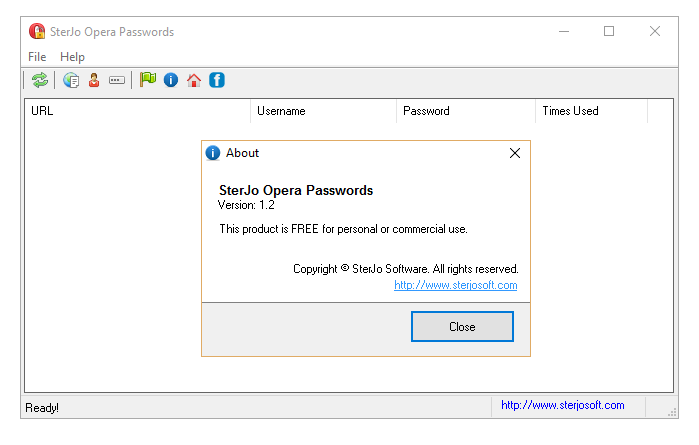699x445 pixels.
Task: Click the red house homepage icon
Action: pos(194,81)
